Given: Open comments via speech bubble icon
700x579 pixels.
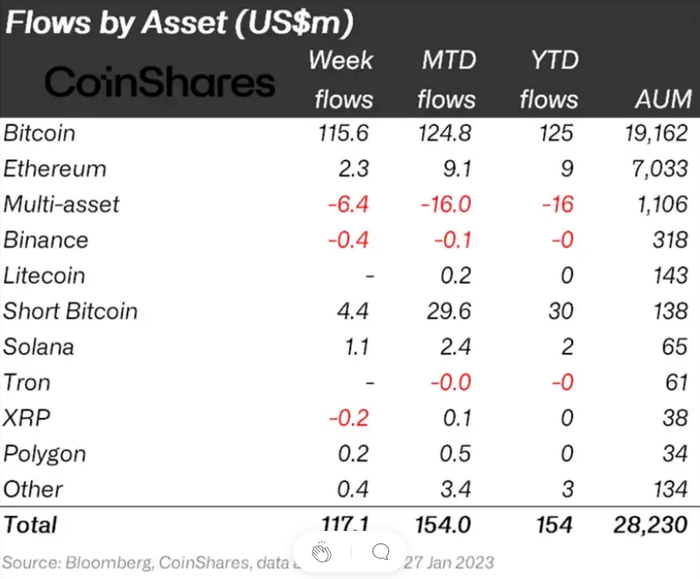Looking at the screenshot, I should pyautogui.click(x=380, y=552).
